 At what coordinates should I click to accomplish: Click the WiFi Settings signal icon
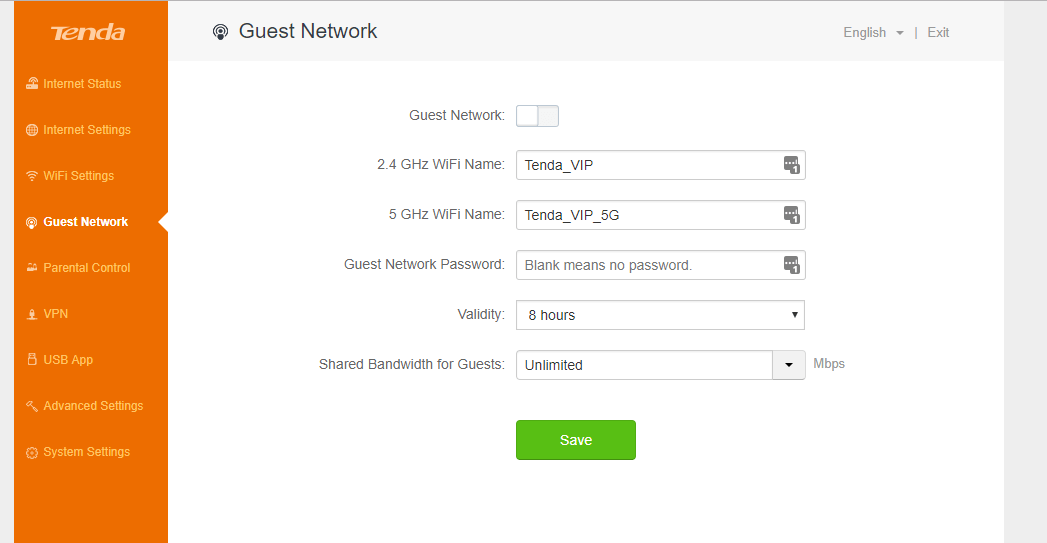tap(32, 176)
